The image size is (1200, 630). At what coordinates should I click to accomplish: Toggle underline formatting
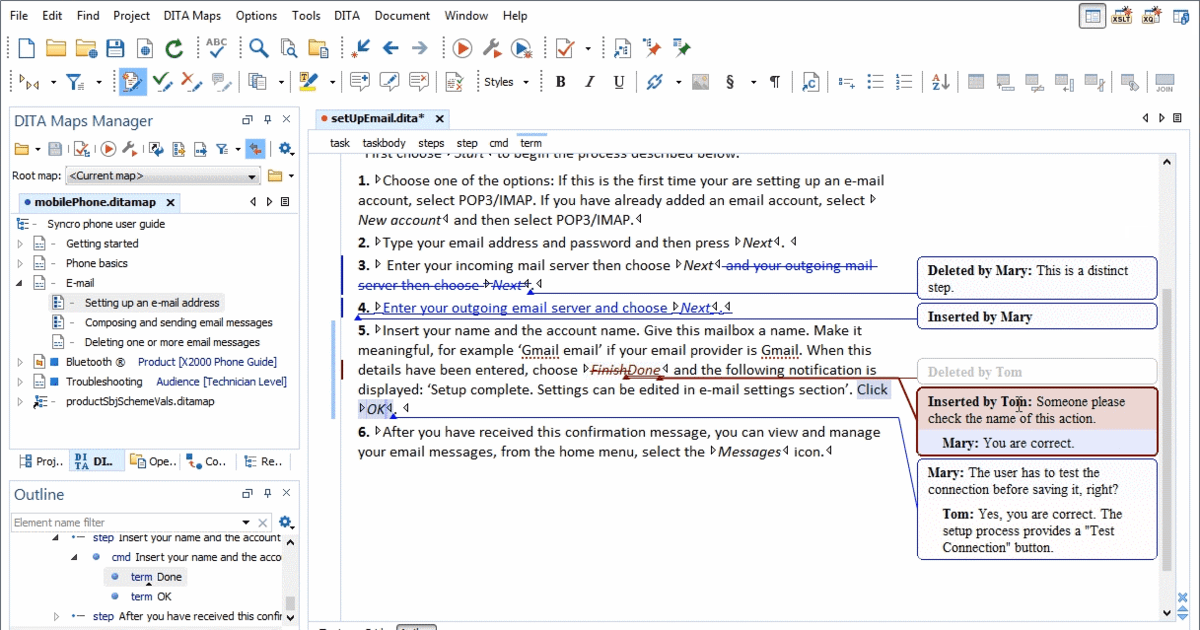(618, 82)
